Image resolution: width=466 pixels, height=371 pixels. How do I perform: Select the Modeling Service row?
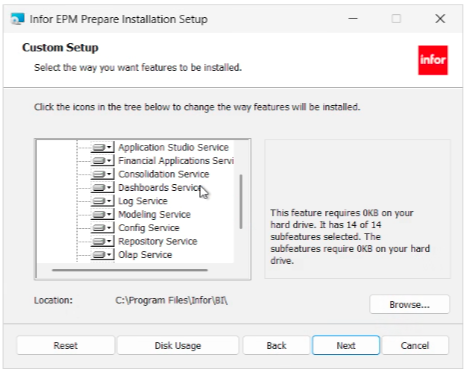point(154,214)
